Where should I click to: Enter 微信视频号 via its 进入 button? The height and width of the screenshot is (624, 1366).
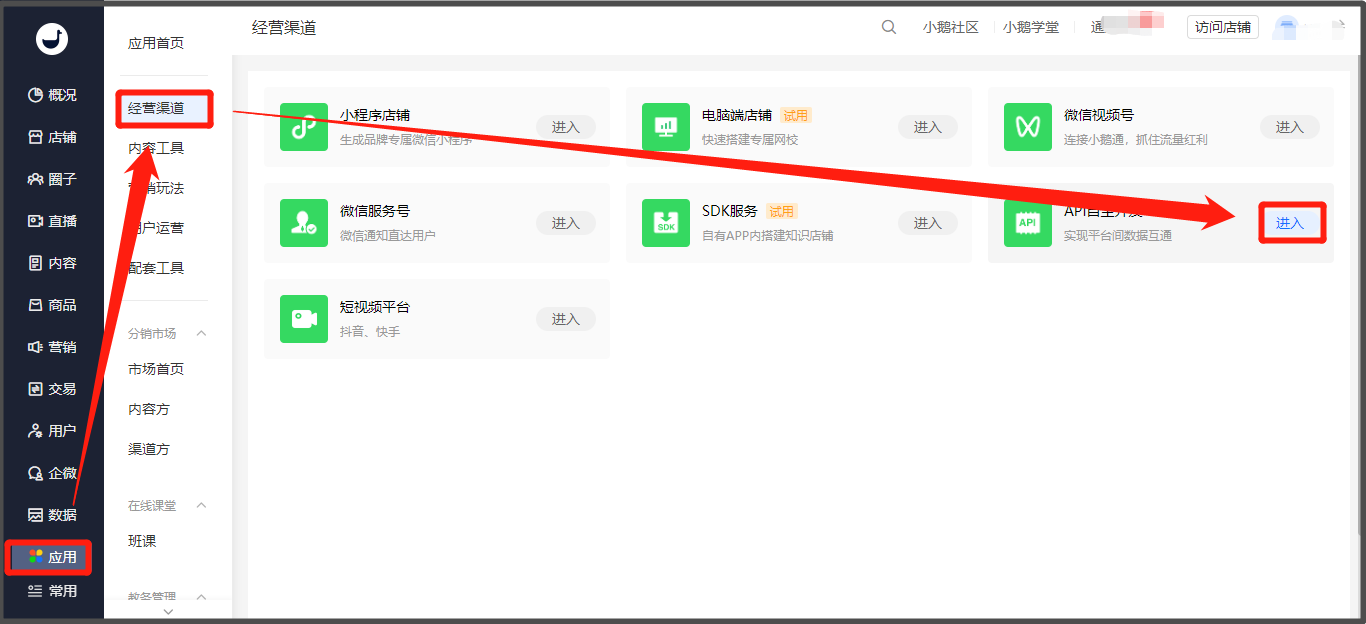1290,127
